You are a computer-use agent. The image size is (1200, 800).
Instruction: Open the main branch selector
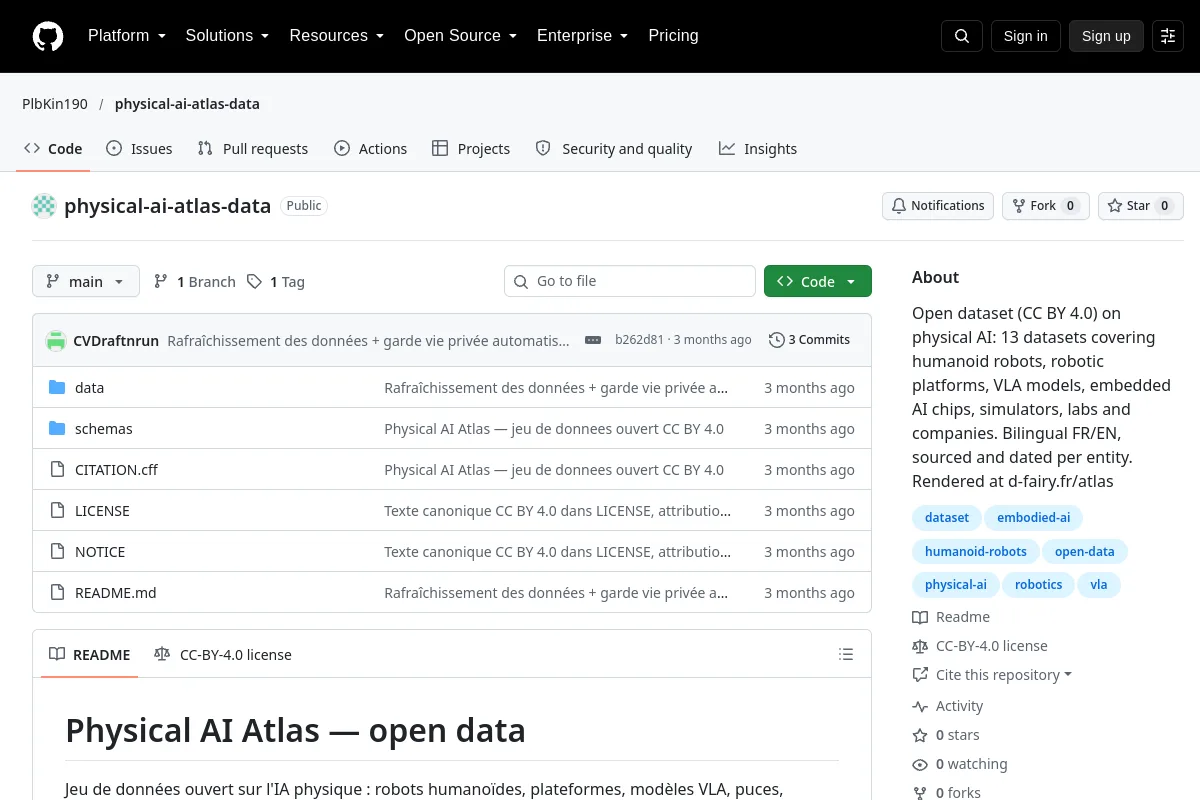pyautogui.click(x=86, y=282)
